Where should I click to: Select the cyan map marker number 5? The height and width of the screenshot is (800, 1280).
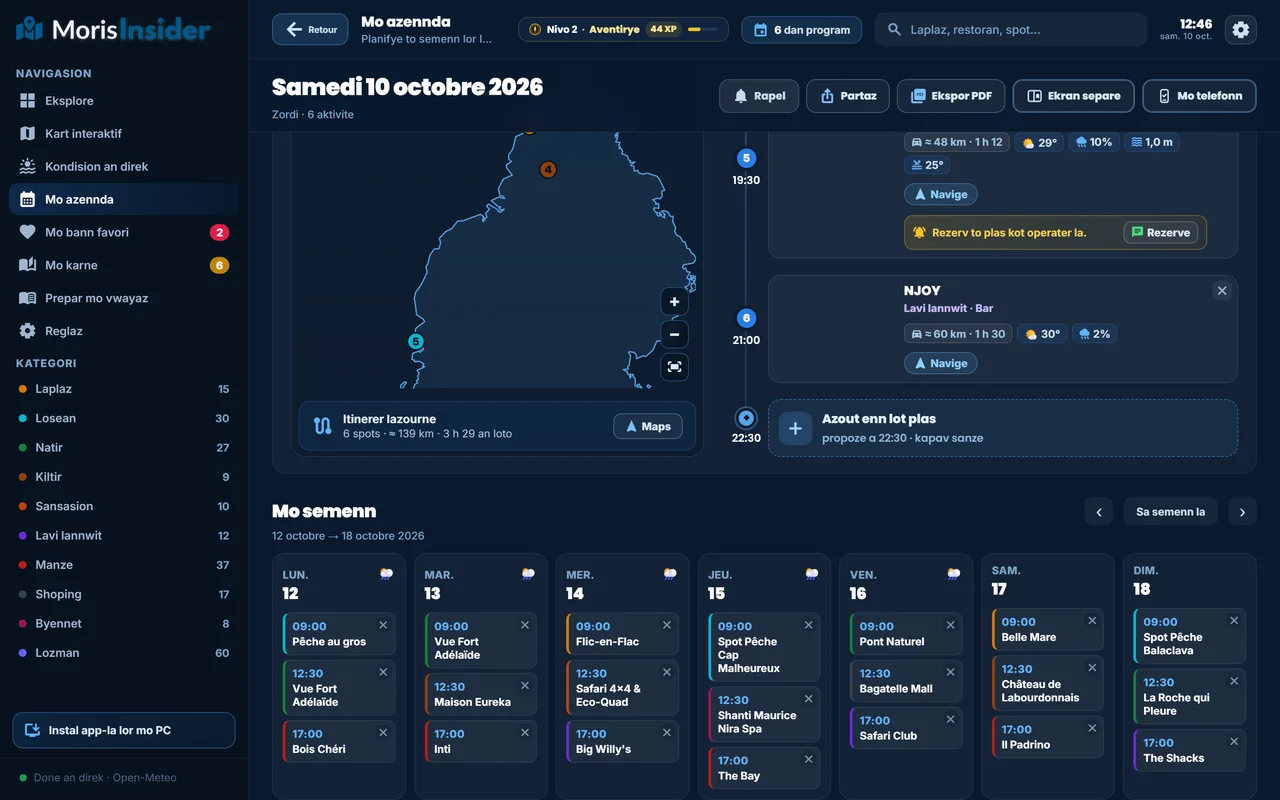tap(416, 342)
